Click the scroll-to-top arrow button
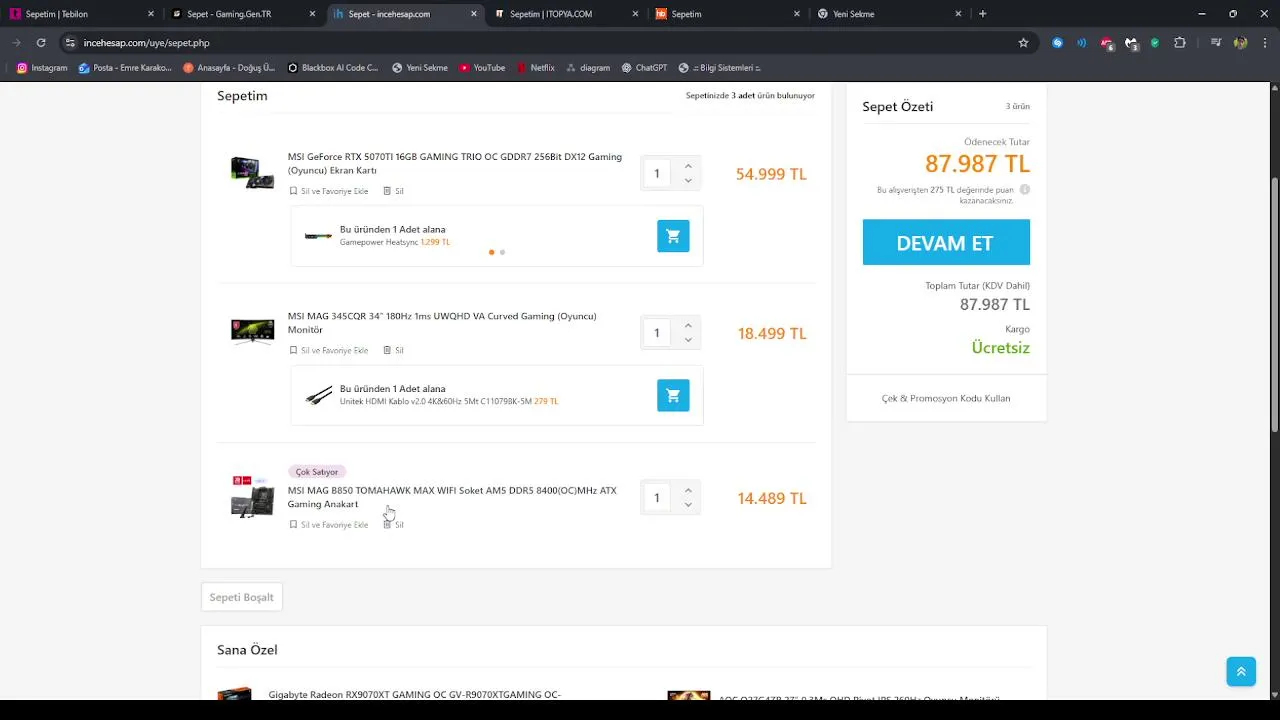Image resolution: width=1280 pixels, height=720 pixels. (1241, 671)
